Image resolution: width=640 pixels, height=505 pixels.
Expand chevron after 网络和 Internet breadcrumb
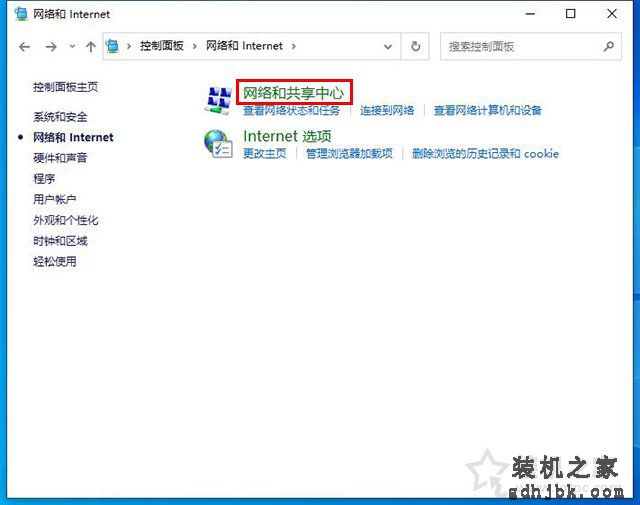tap(293, 46)
